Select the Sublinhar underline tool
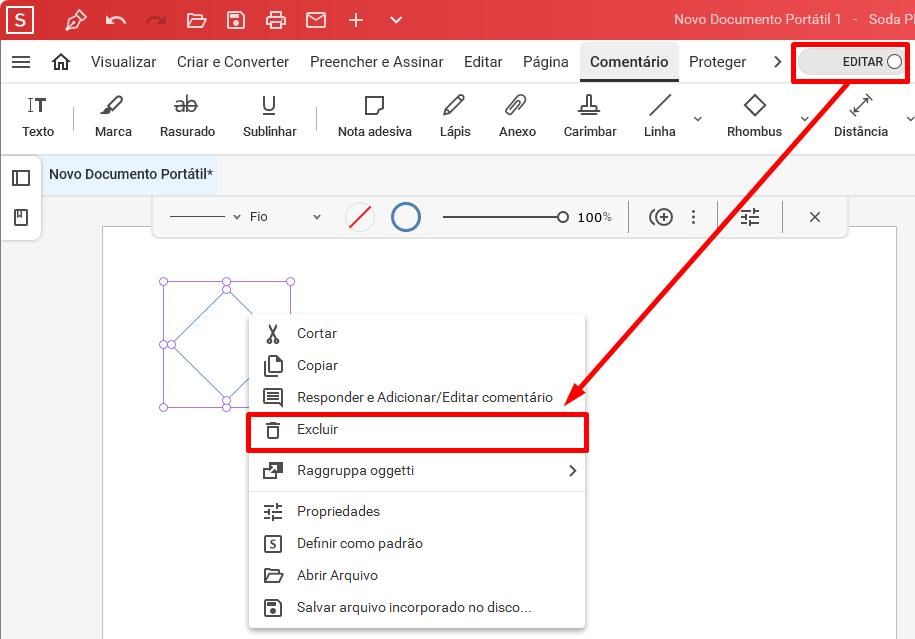Image resolution: width=915 pixels, height=639 pixels. point(270,117)
